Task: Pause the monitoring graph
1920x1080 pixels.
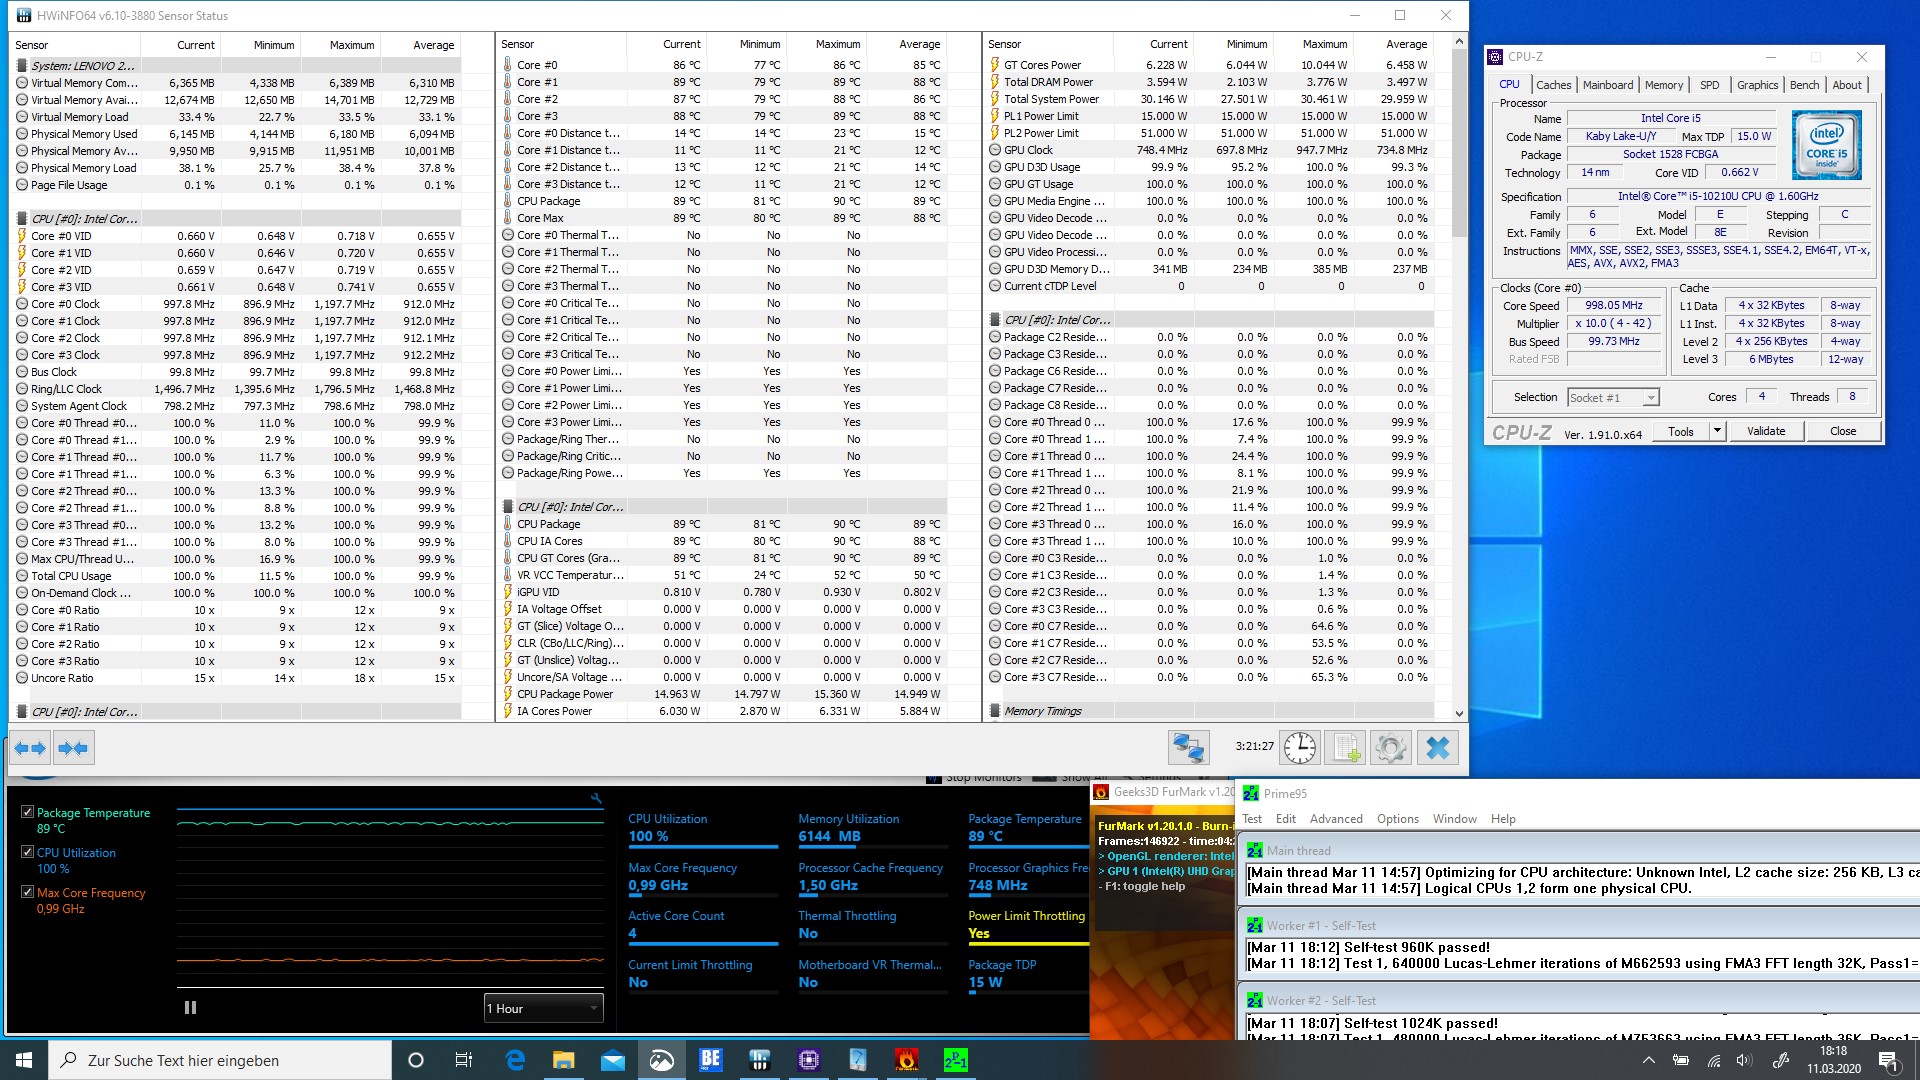Action: tap(190, 1008)
